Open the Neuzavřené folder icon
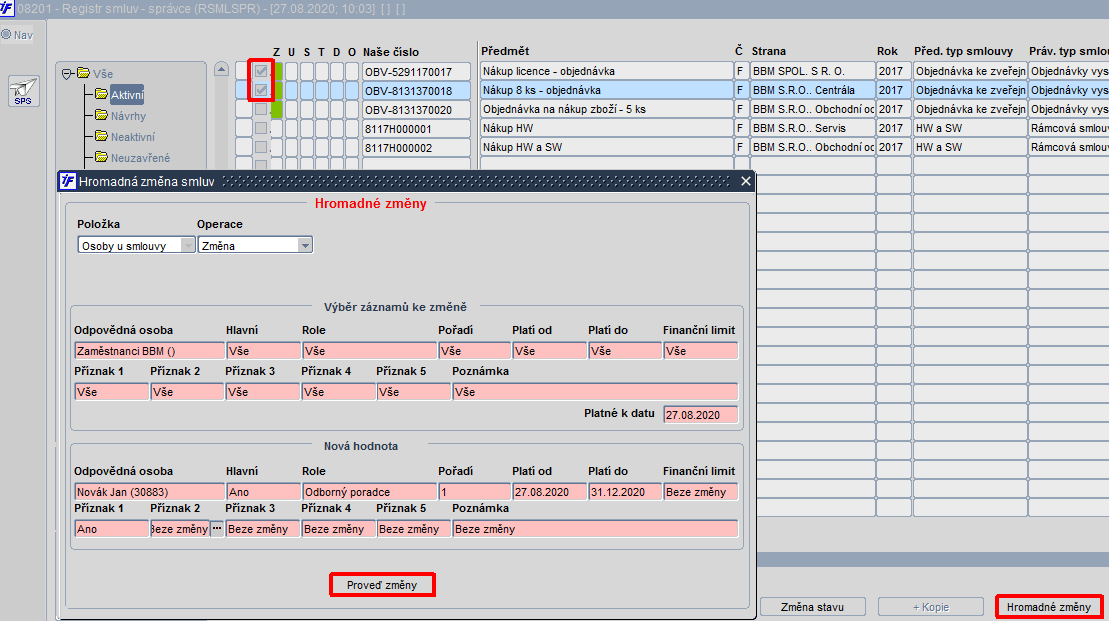The width and height of the screenshot is (1109, 621). tap(101, 157)
